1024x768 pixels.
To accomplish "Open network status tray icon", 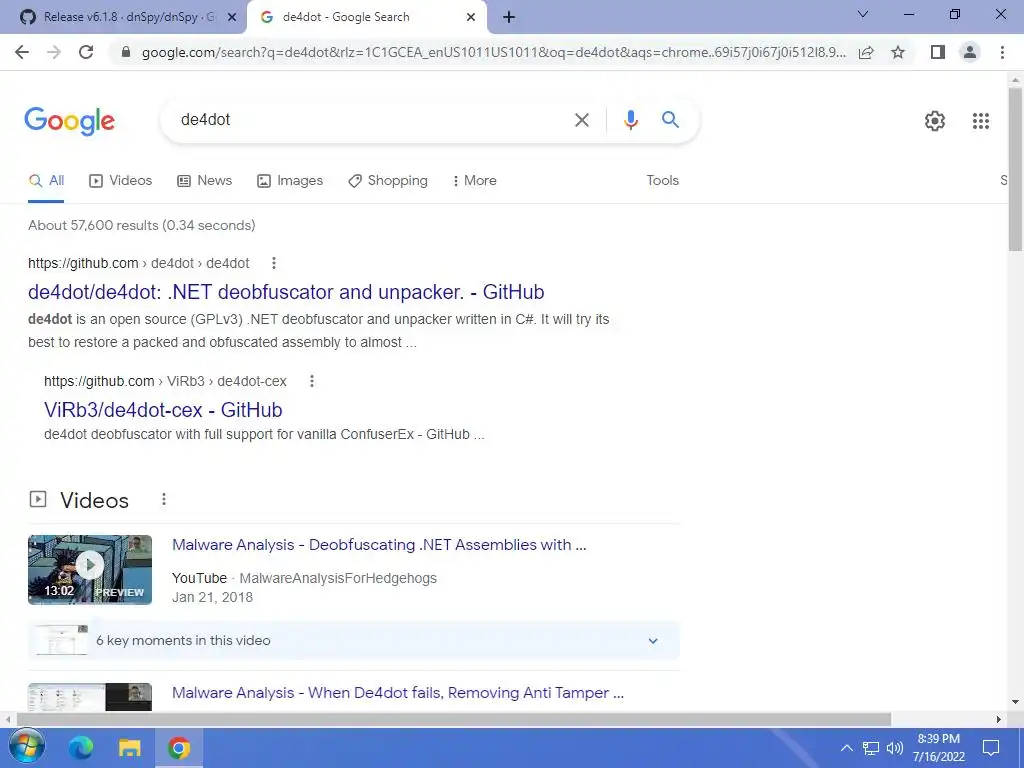I will coord(871,748).
